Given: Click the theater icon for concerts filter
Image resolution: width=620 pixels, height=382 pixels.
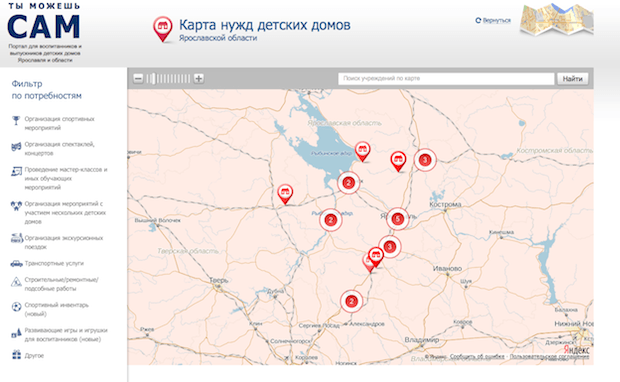Looking at the screenshot, I should click(x=16, y=147).
